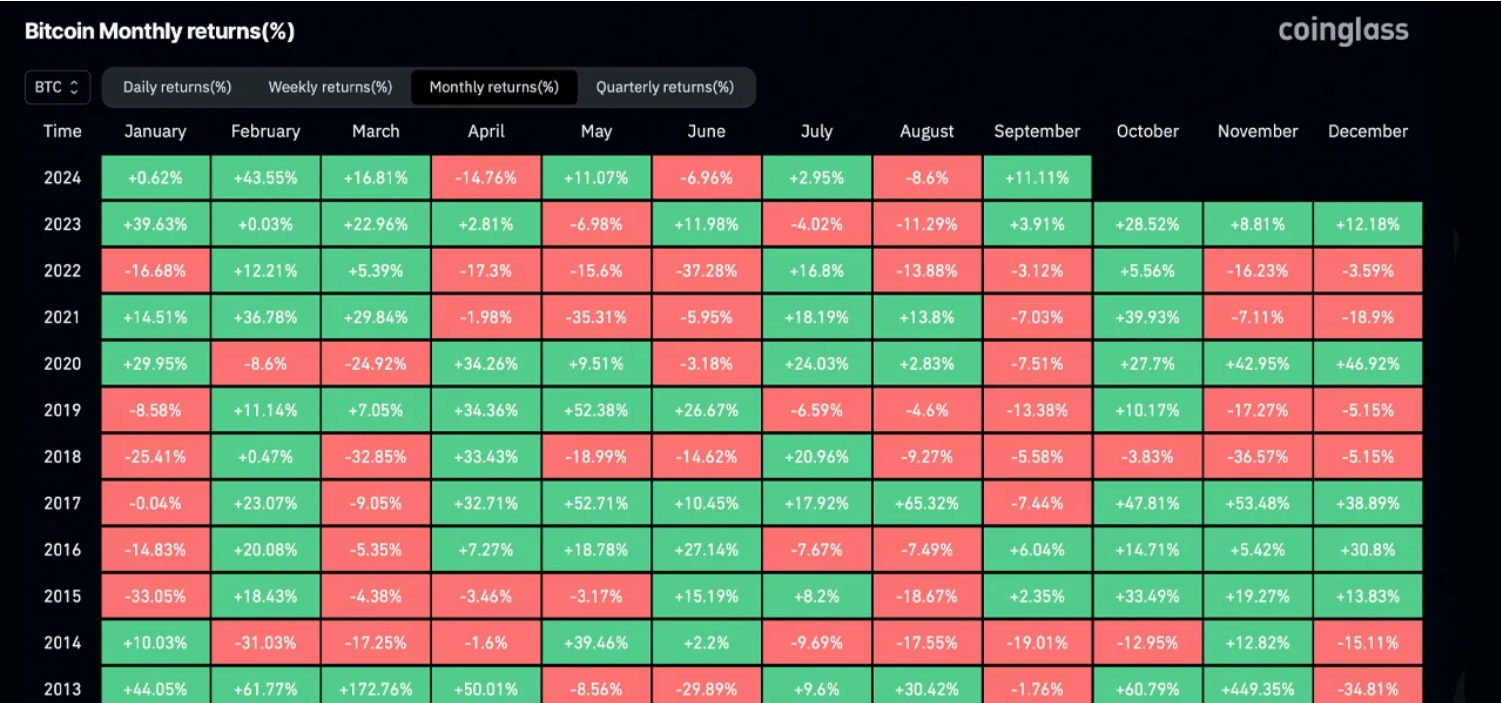Click the January column header
1501x703 pixels.
coord(155,131)
